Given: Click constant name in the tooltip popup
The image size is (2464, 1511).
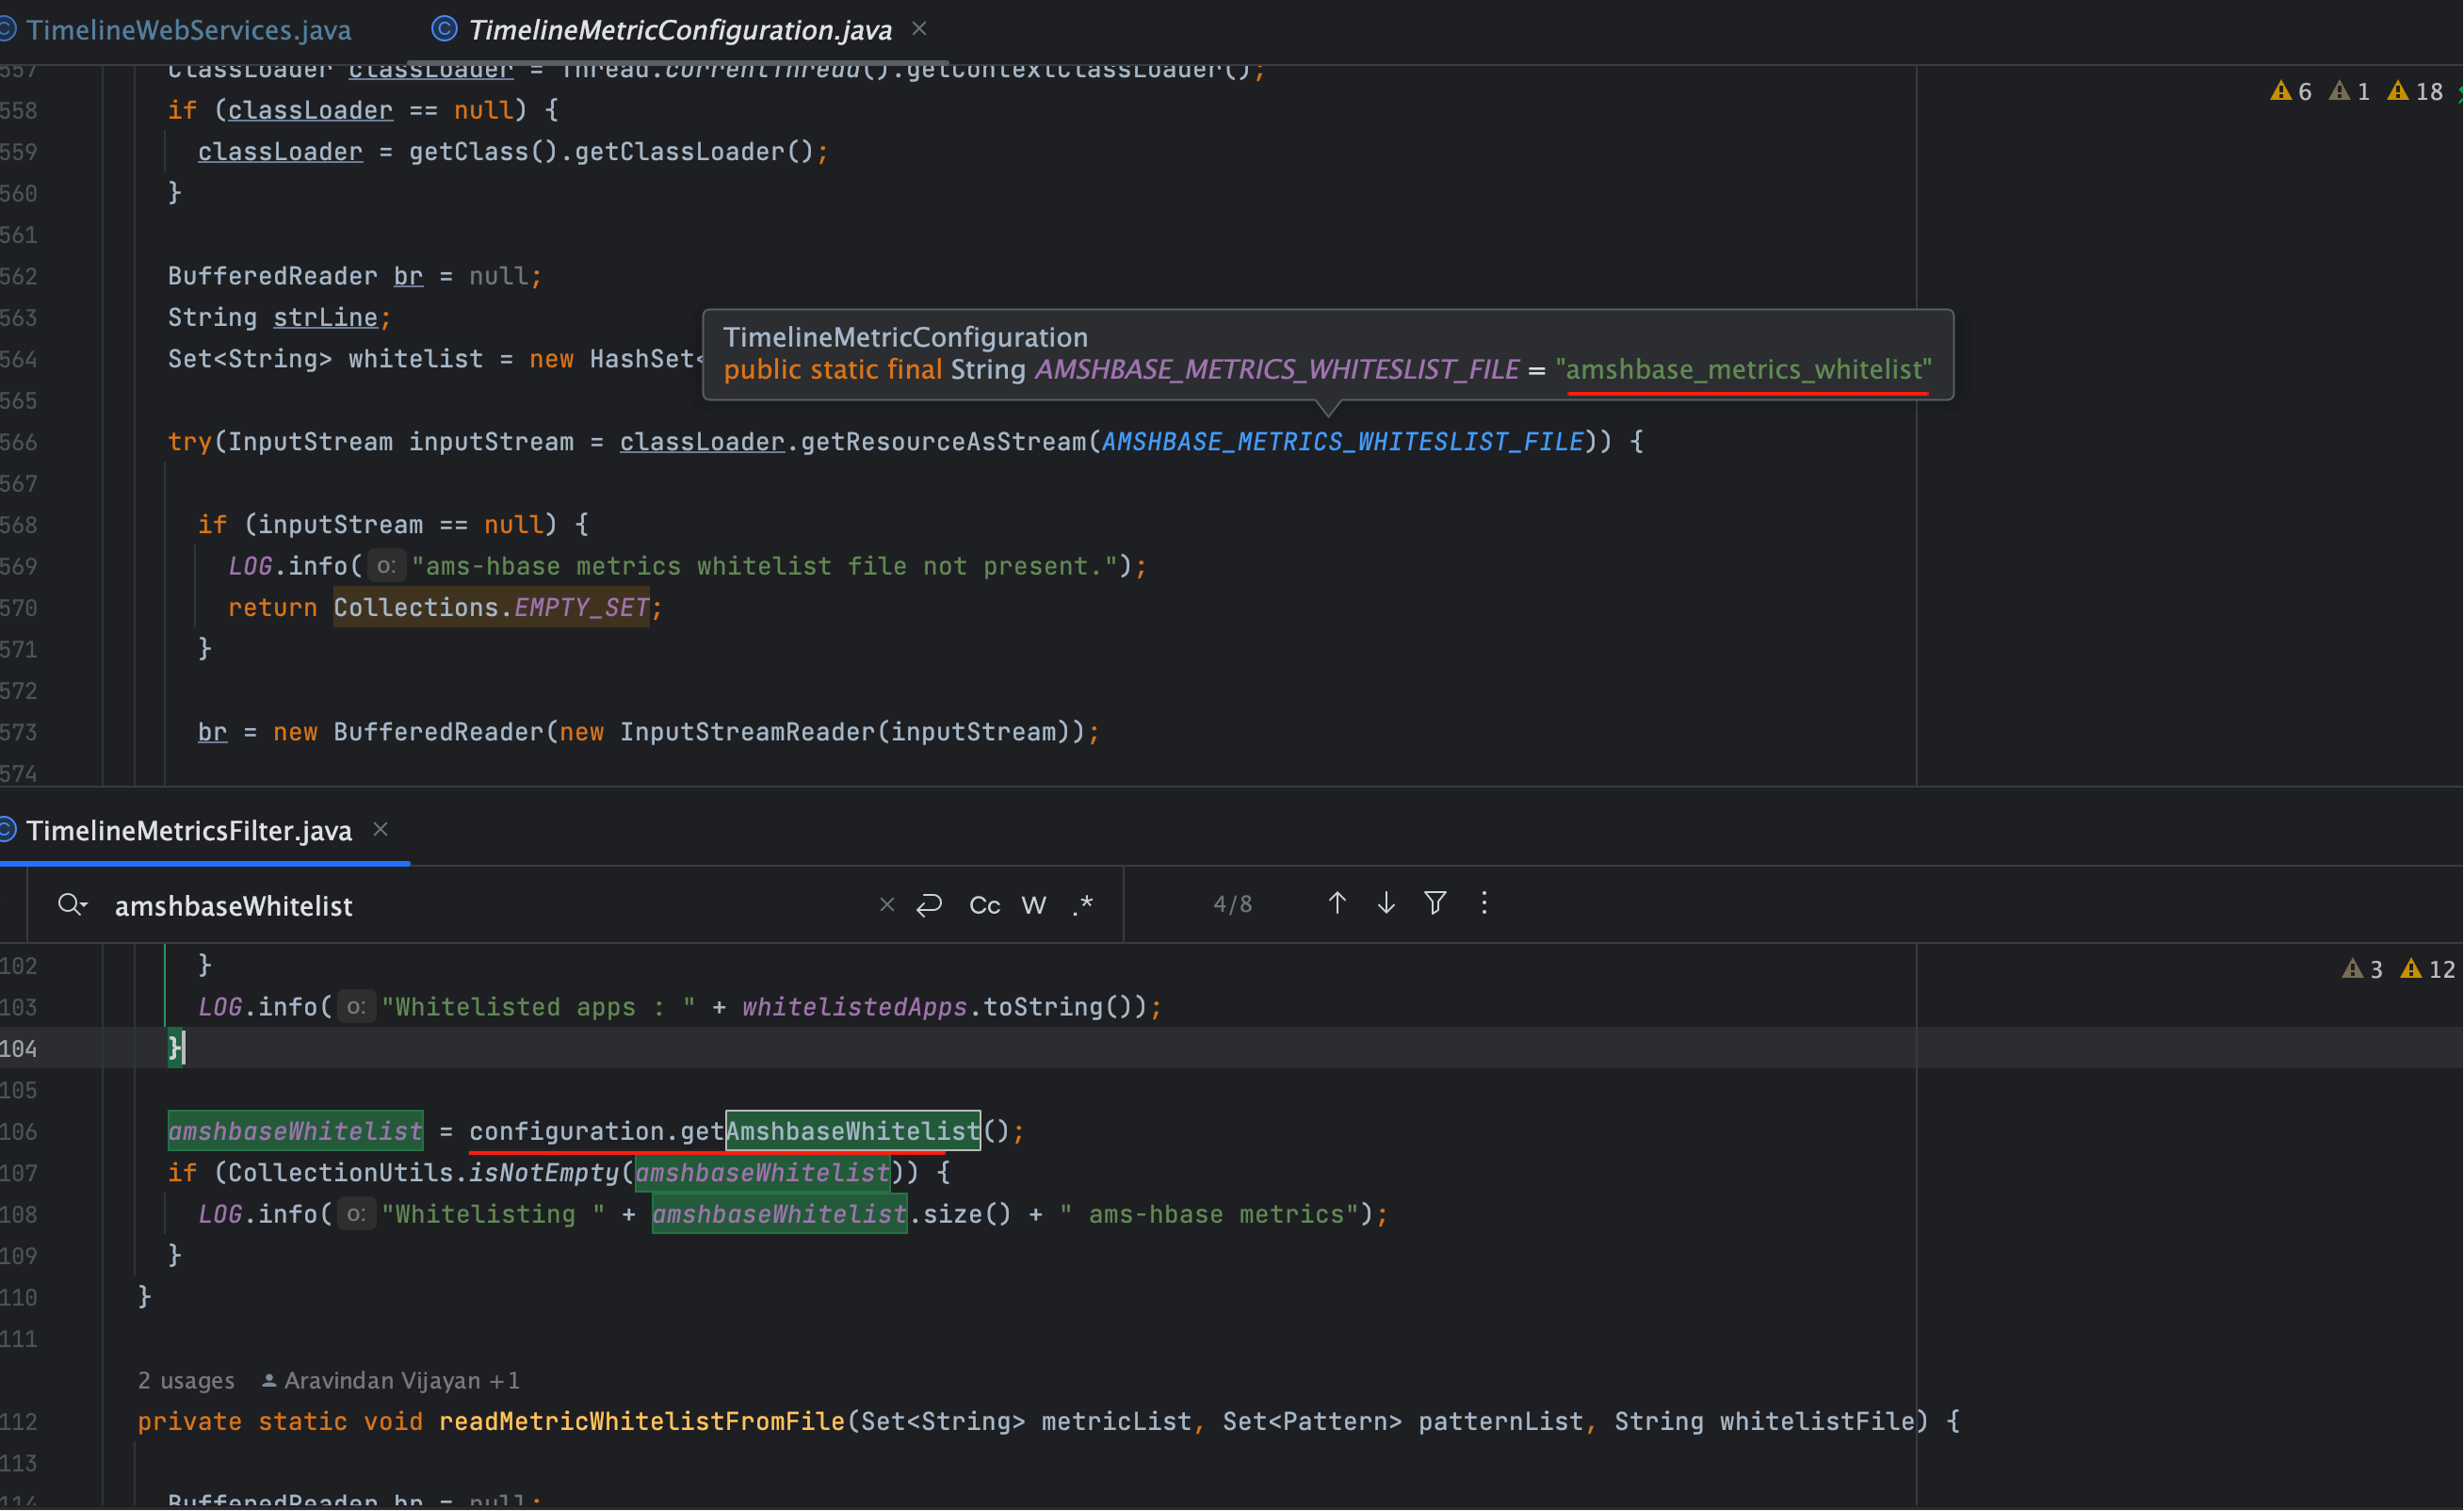Looking at the screenshot, I should pyautogui.click(x=1277, y=370).
